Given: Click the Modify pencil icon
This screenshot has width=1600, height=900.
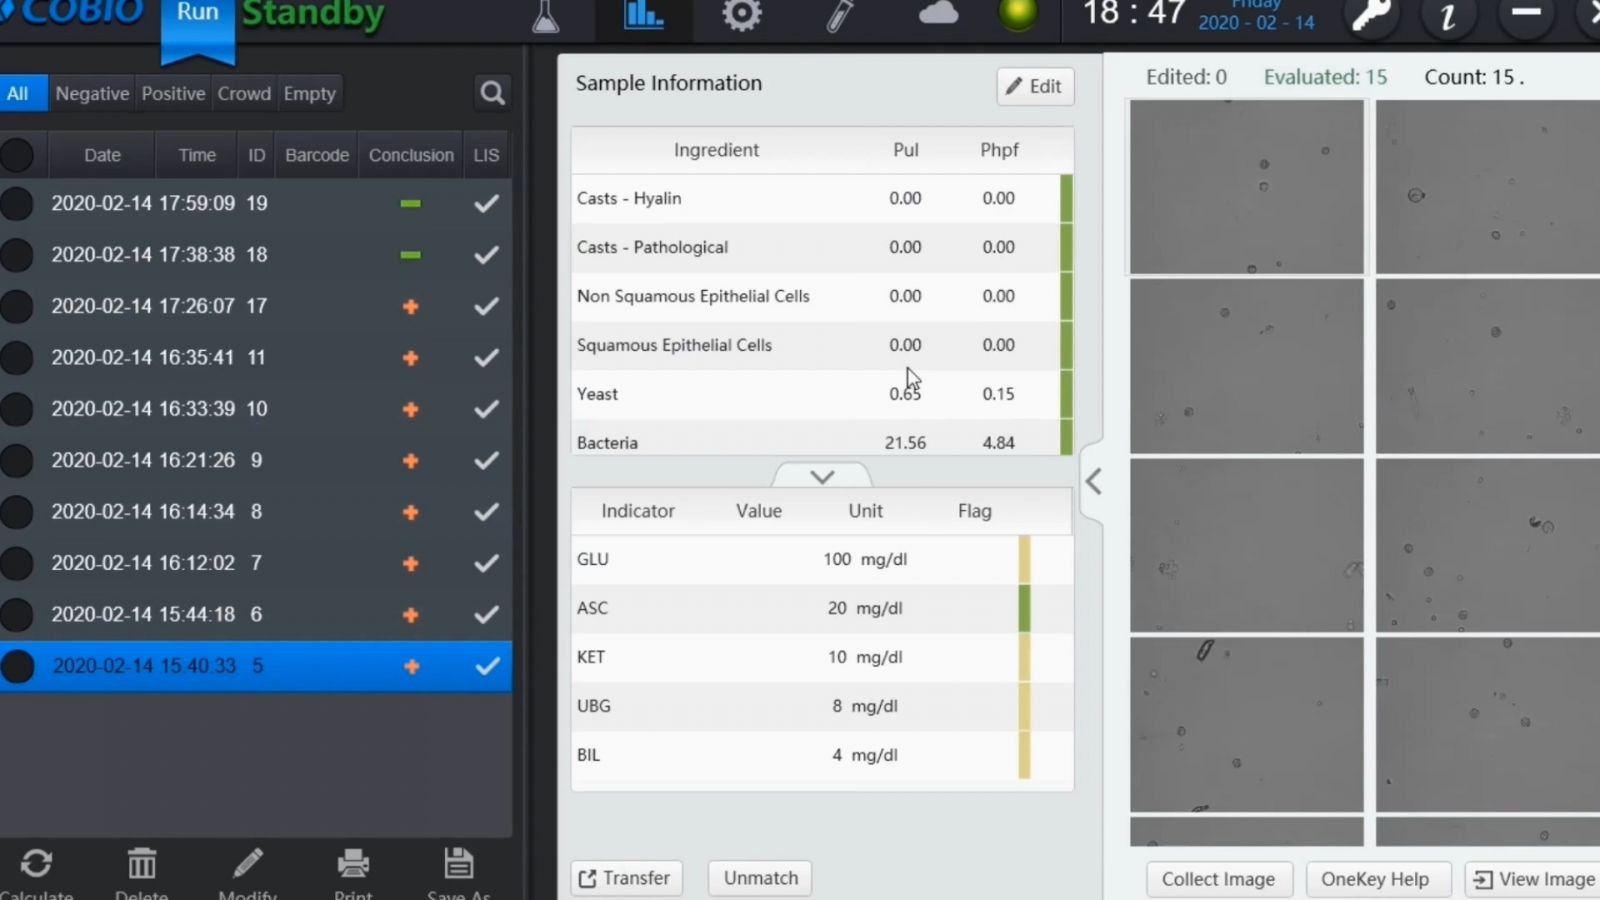Looking at the screenshot, I should pyautogui.click(x=248, y=863).
